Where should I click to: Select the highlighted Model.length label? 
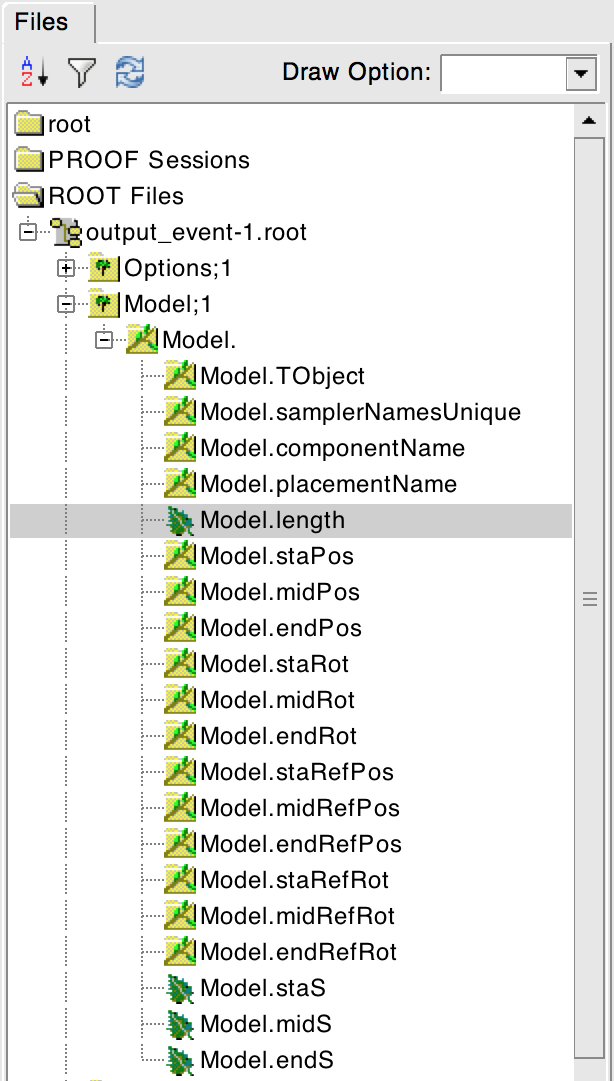tap(272, 520)
